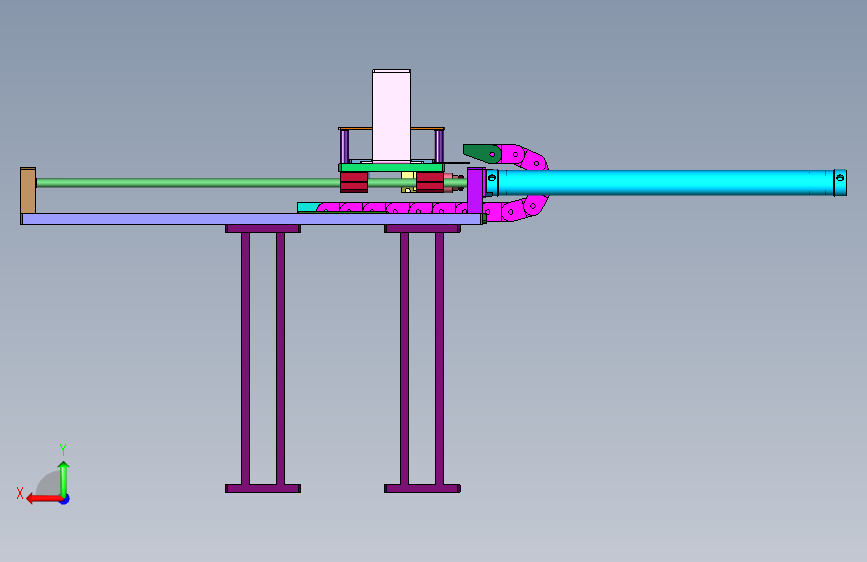Select the green carriage plate under white block
867x562 pixels.
point(391,168)
